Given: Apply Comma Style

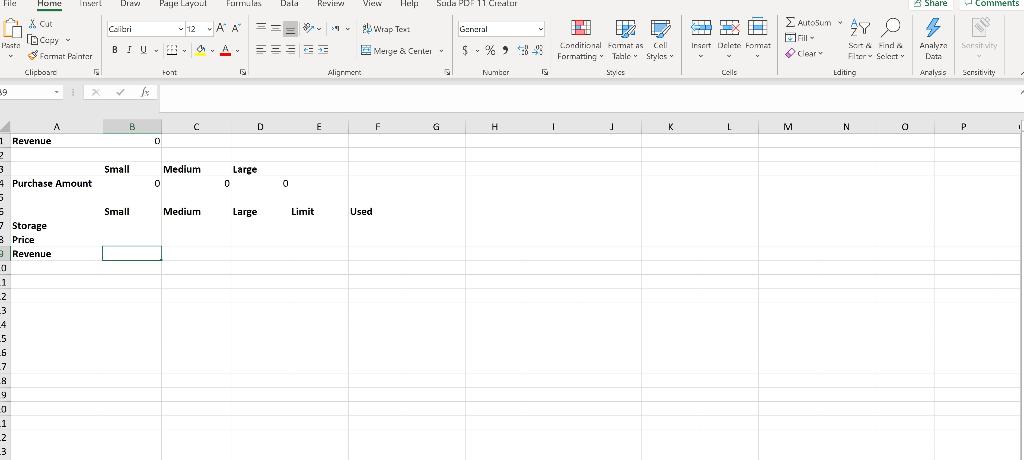Looking at the screenshot, I should 505,50.
